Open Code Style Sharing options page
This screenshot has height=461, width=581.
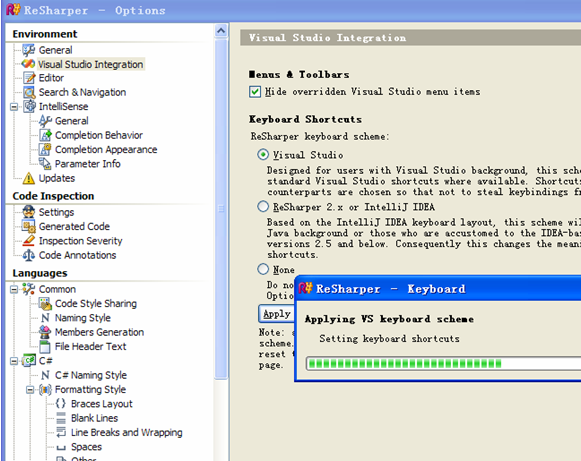click(96, 304)
